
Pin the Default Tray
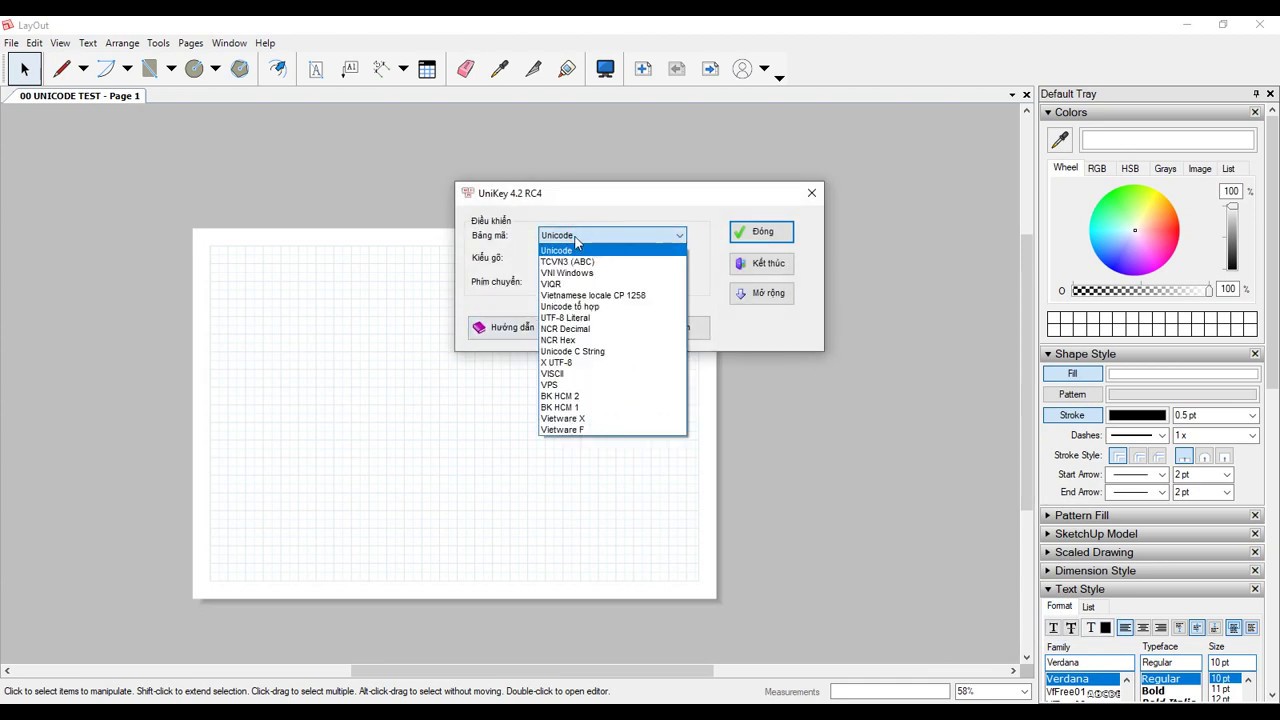click(1256, 94)
